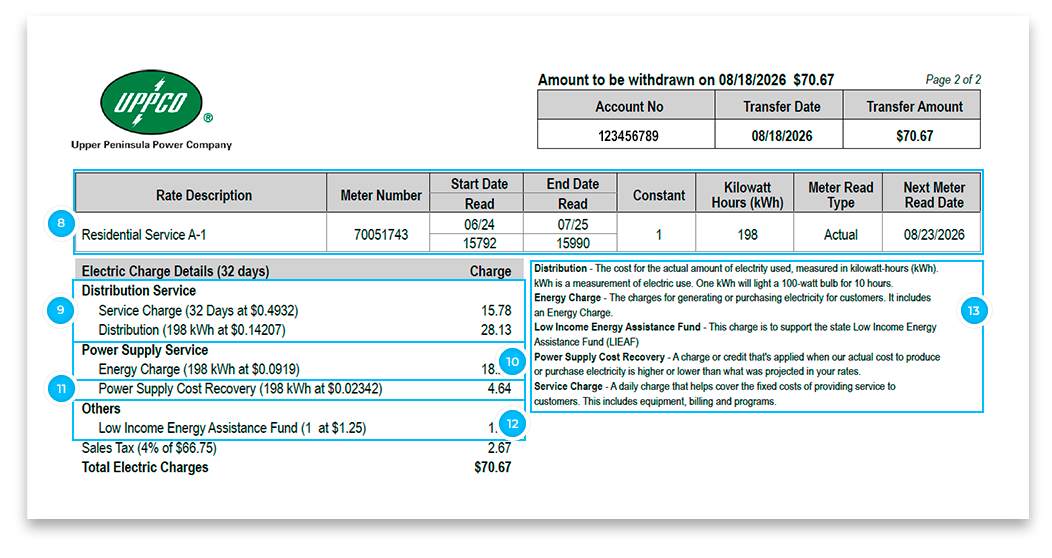Click the 'End Date' header
Viewport: 1052px width, 558px height.
pos(572,184)
